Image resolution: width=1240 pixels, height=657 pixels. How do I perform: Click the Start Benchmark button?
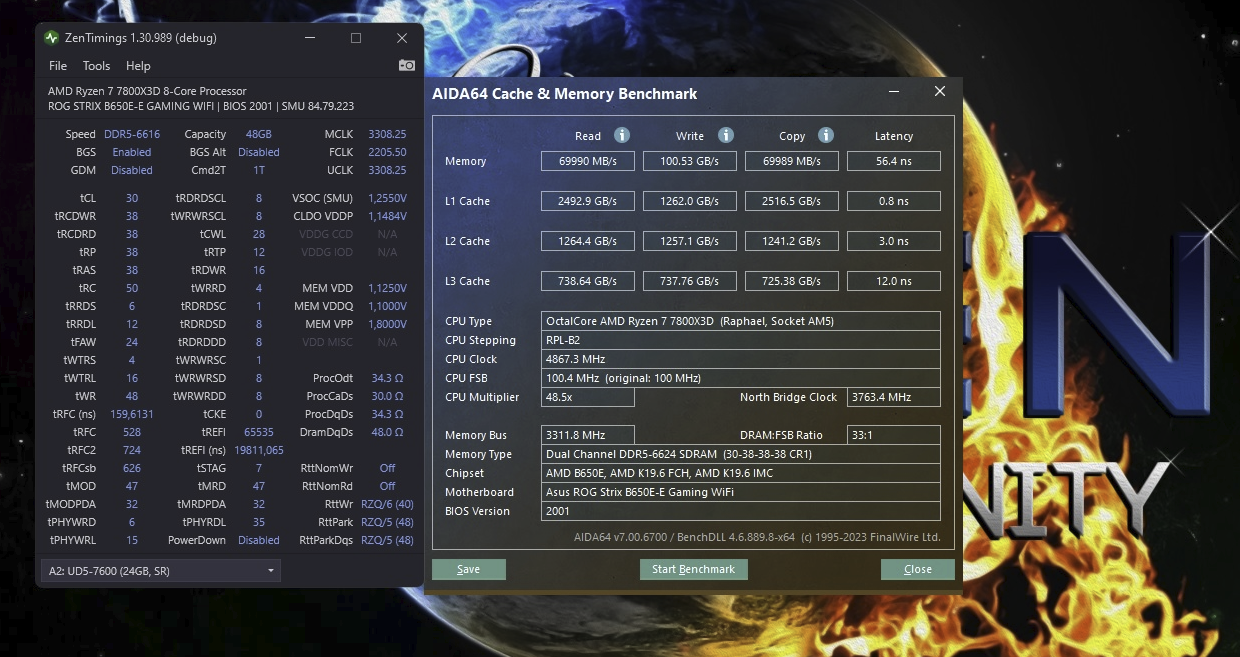coord(693,569)
